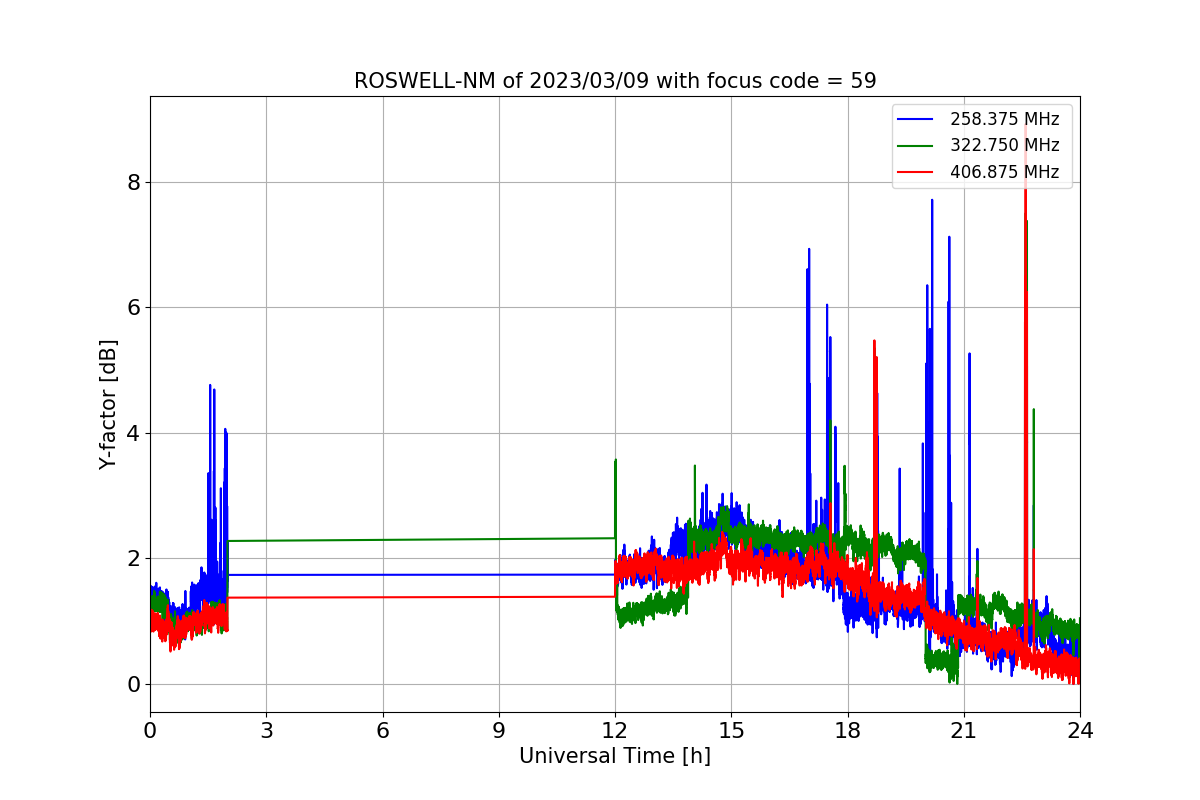
Task: Click the Universal Time [h] axis label
Action: [615, 757]
